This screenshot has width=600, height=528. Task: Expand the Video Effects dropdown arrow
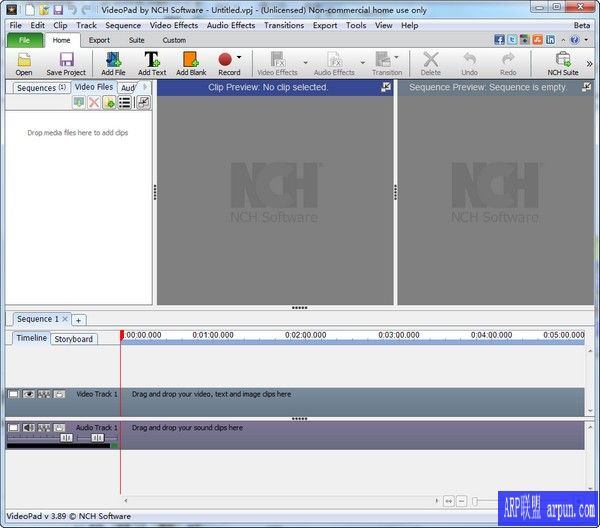pyautogui.click(x=305, y=62)
